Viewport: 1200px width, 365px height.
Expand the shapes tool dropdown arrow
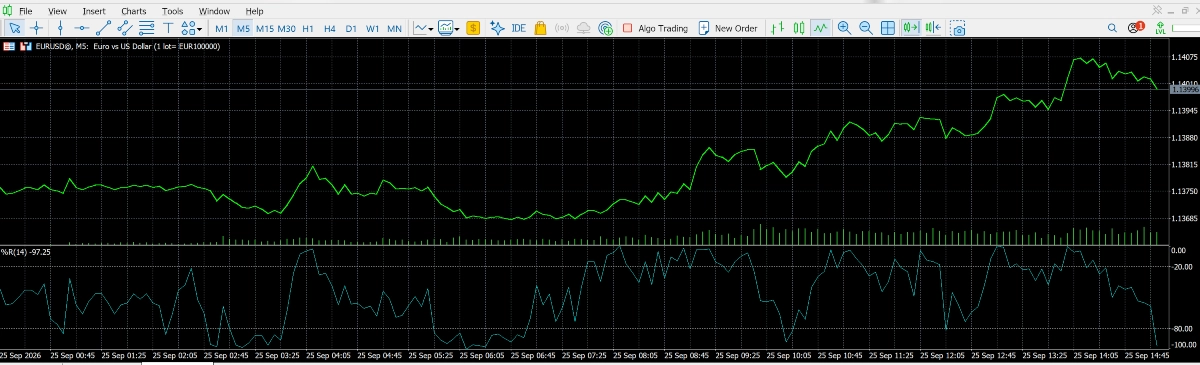coord(200,29)
